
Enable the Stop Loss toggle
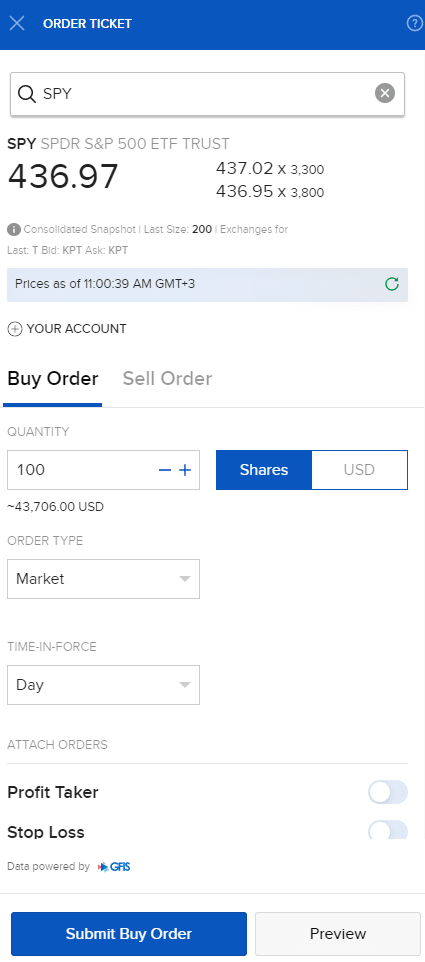388,830
